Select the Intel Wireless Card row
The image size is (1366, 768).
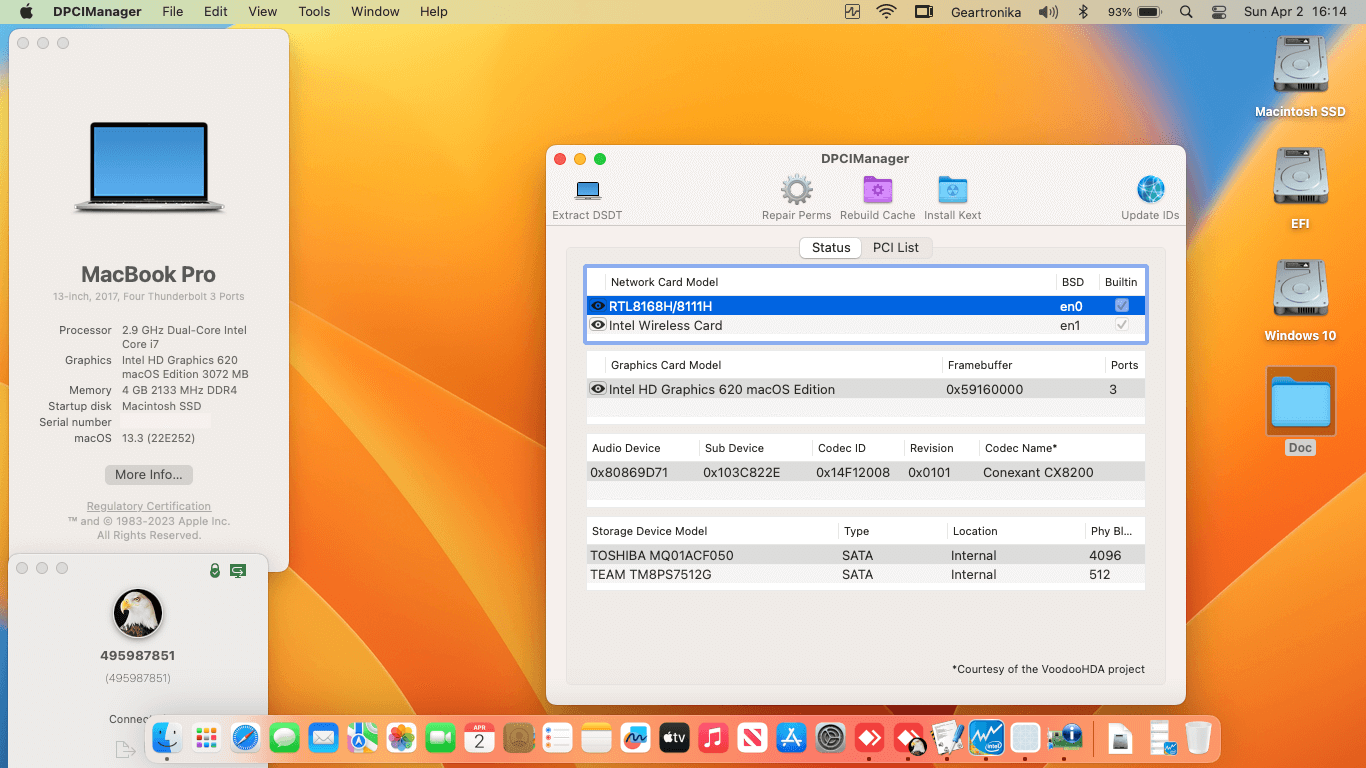866,325
